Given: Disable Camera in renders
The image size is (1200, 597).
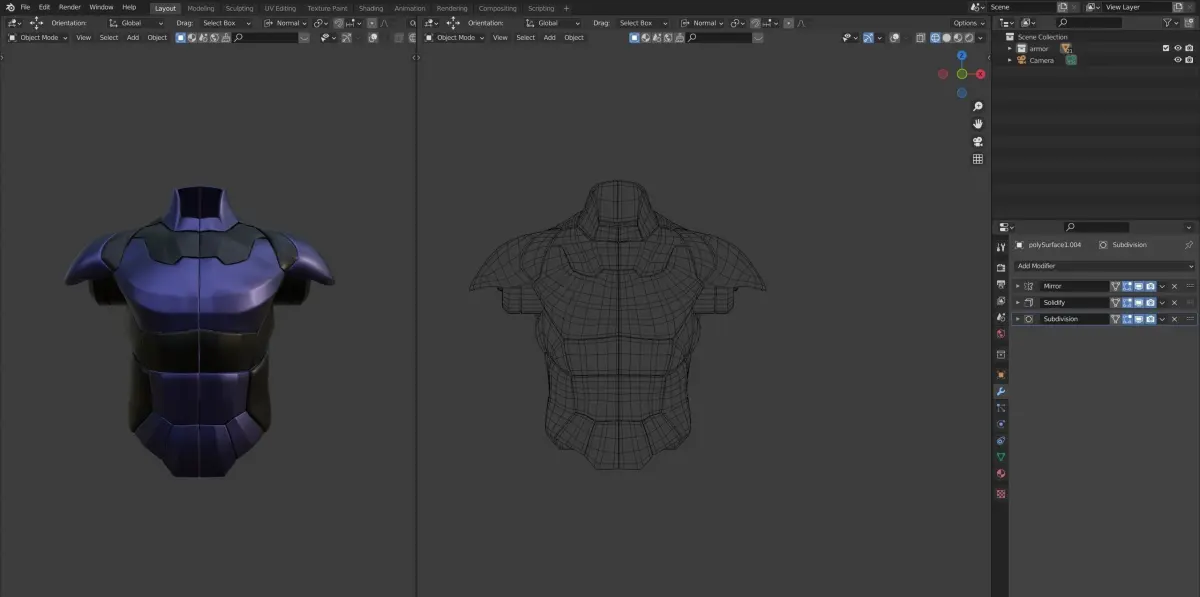Looking at the screenshot, I should coord(1190,60).
